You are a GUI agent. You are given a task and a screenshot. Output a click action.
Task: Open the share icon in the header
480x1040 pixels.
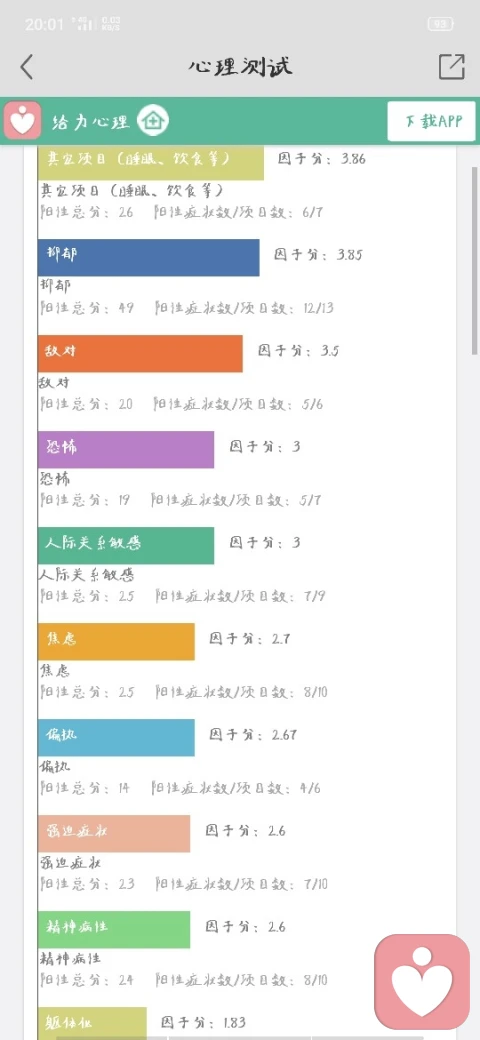pyautogui.click(x=451, y=66)
